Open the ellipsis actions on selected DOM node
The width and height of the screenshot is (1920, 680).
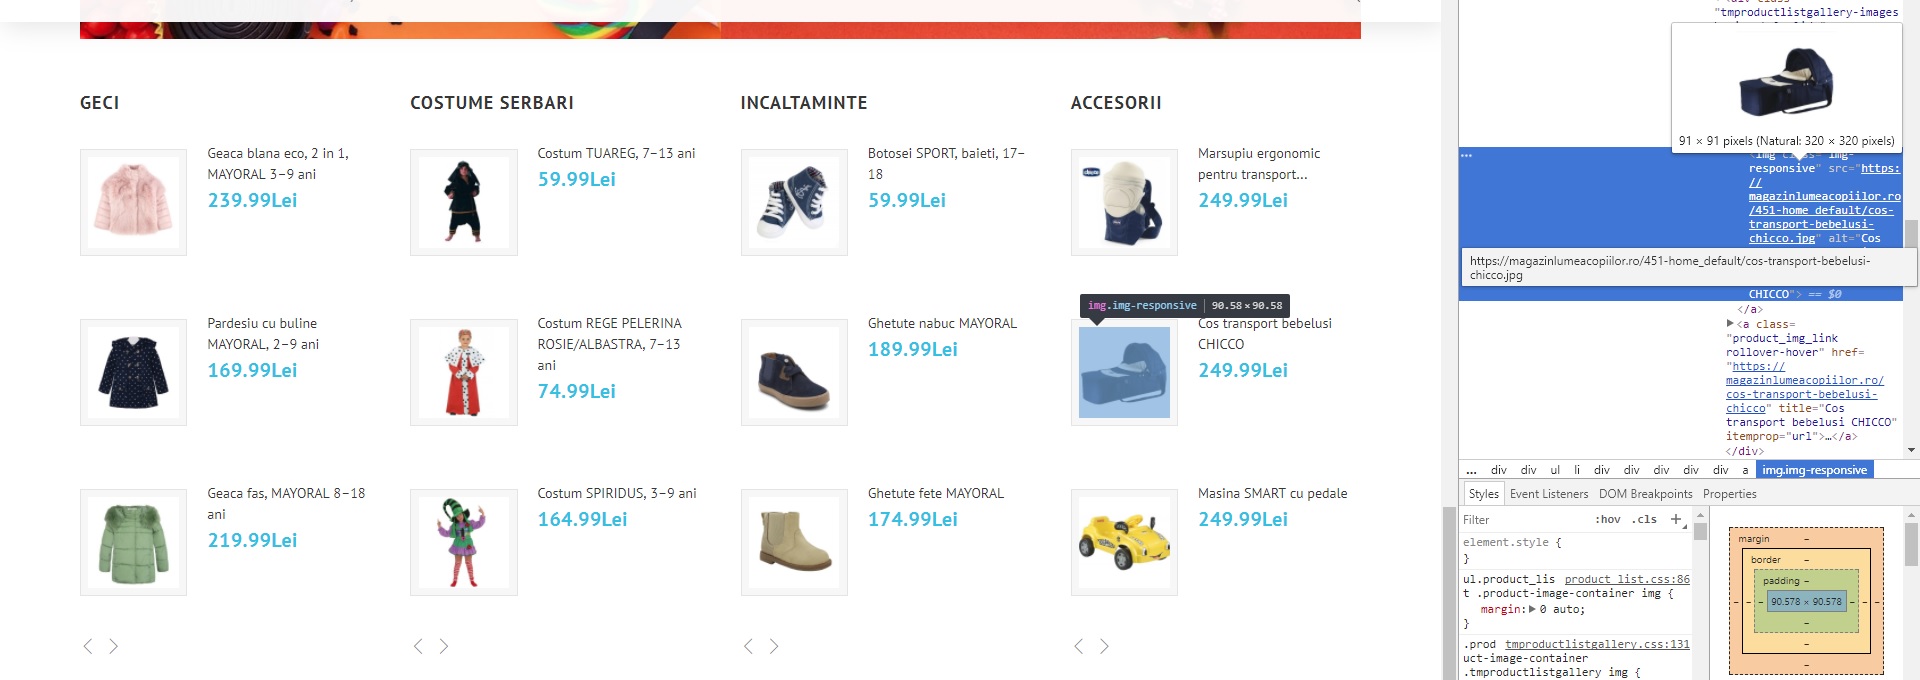(1466, 156)
